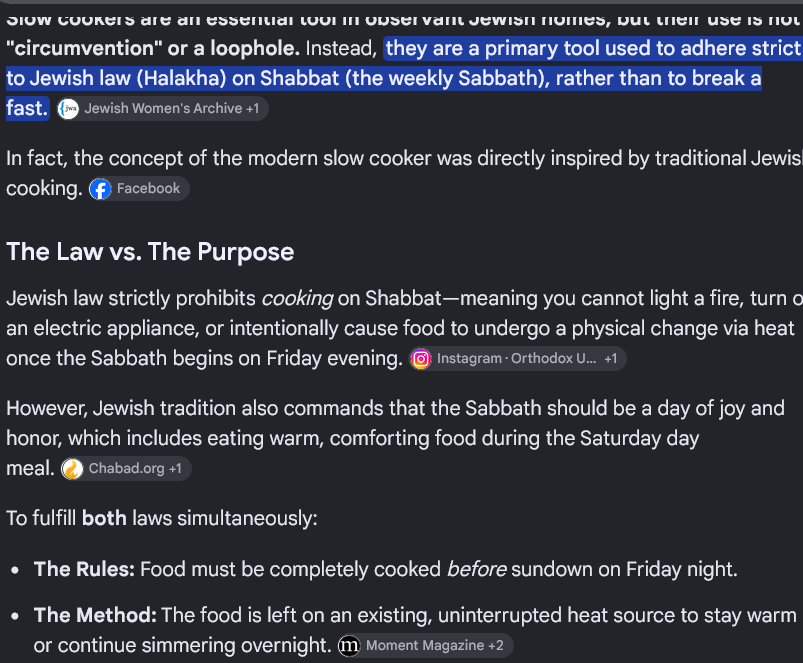Expand the +1 count beside Instagram source

click(x=610, y=358)
